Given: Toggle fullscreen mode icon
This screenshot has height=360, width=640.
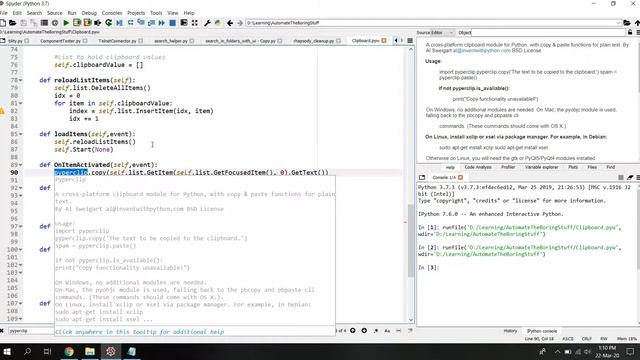Looking at the screenshot, I should coord(195,23).
